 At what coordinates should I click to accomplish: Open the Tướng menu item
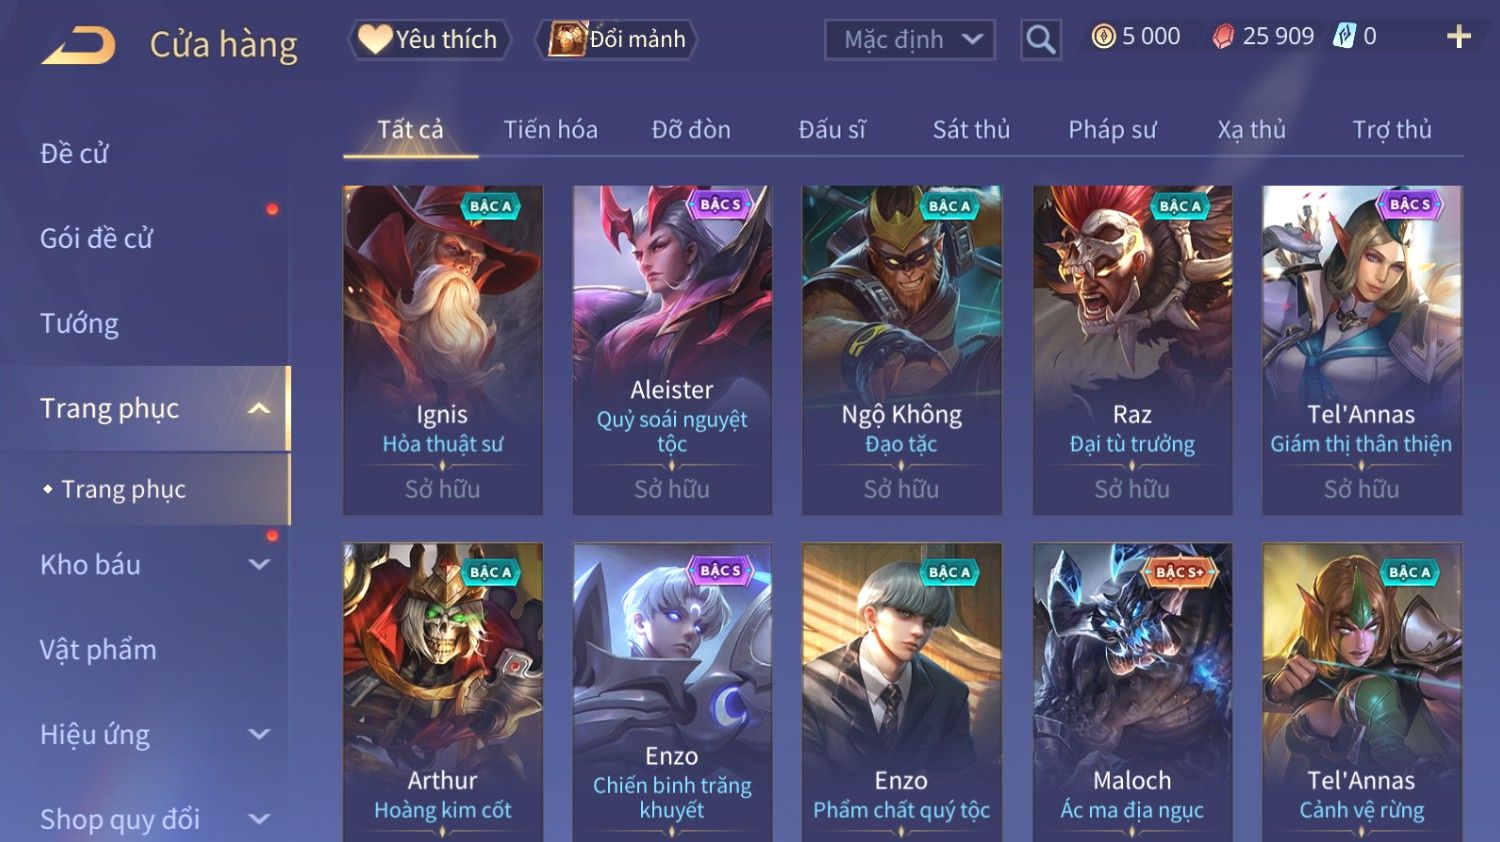(80, 324)
